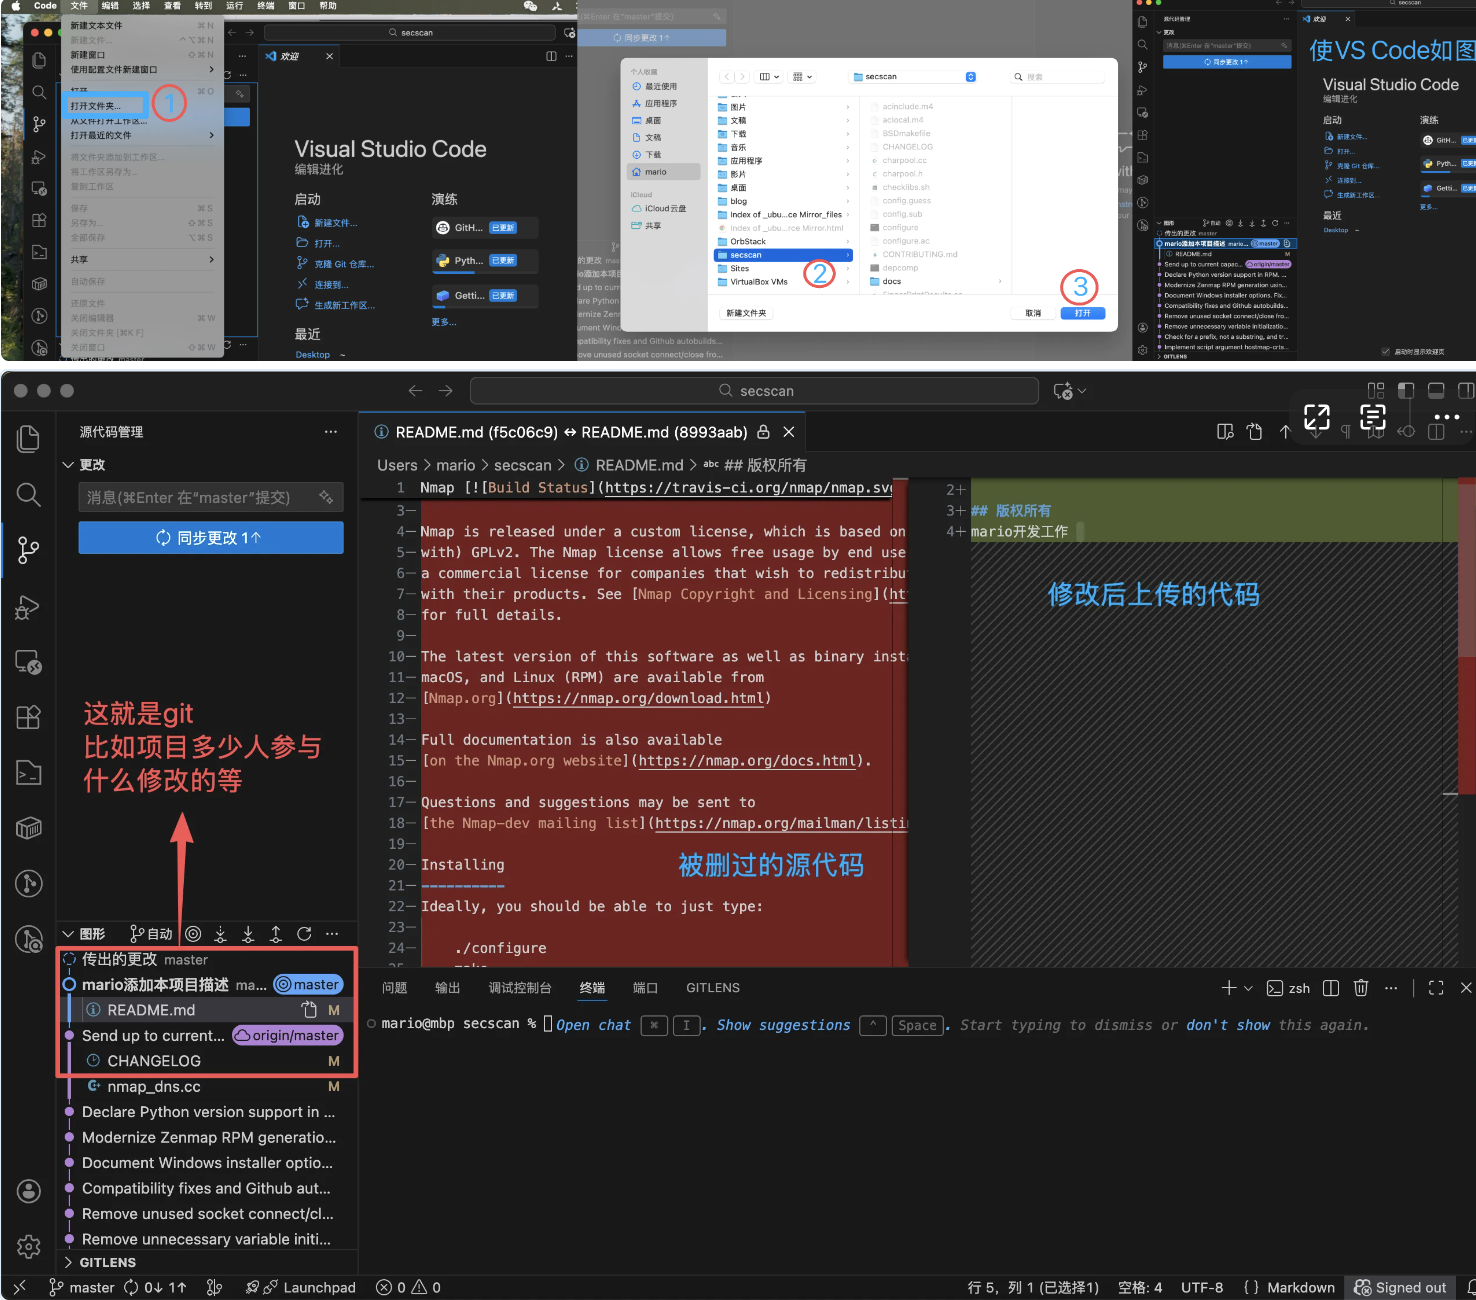Click the open file icon beside README.md
Viewport: 1476px width, 1300px height.
pos(309,1010)
